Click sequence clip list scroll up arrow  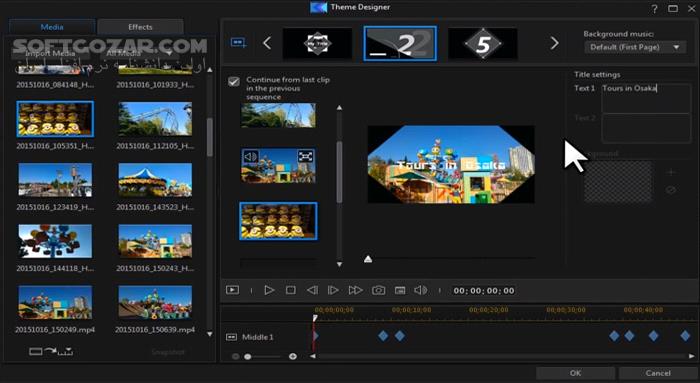pos(339,108)
